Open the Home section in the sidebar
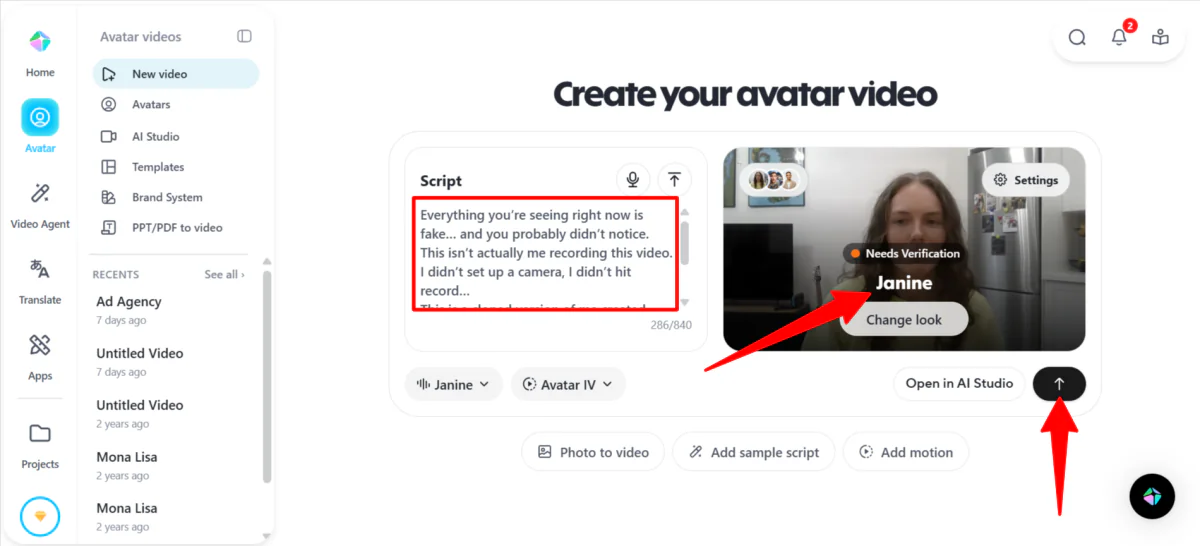Screen dimensions: 1200x546 pyautogui.click(x=40, y=53)
